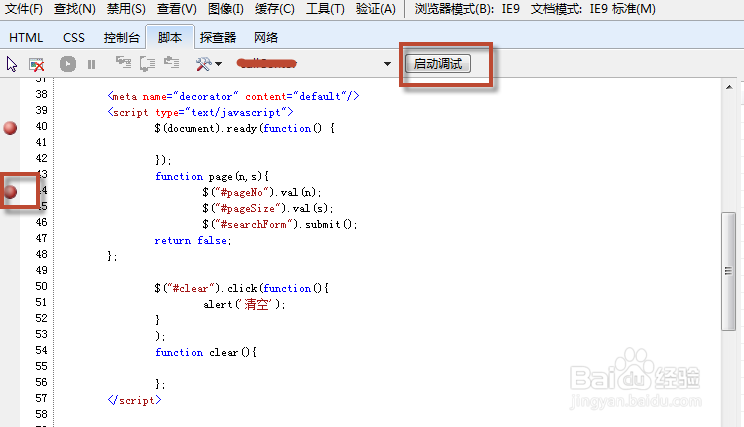Click the $("#clear").click(function(){ line
The width and height of the screenshot is (744, 427).
point(242,288)
